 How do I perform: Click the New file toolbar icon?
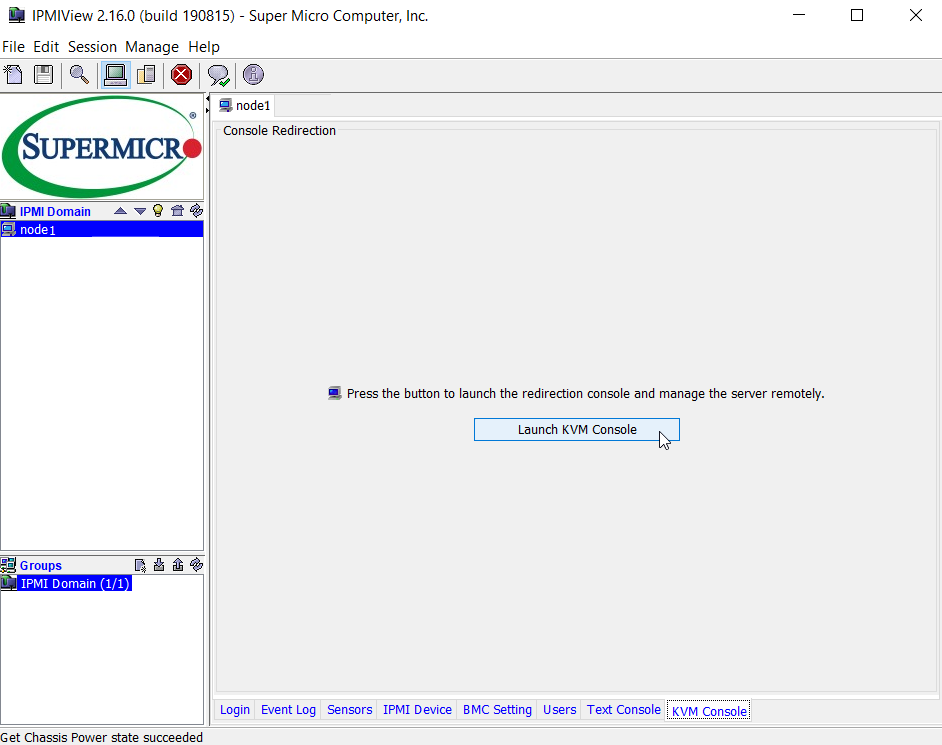point(13,75)
